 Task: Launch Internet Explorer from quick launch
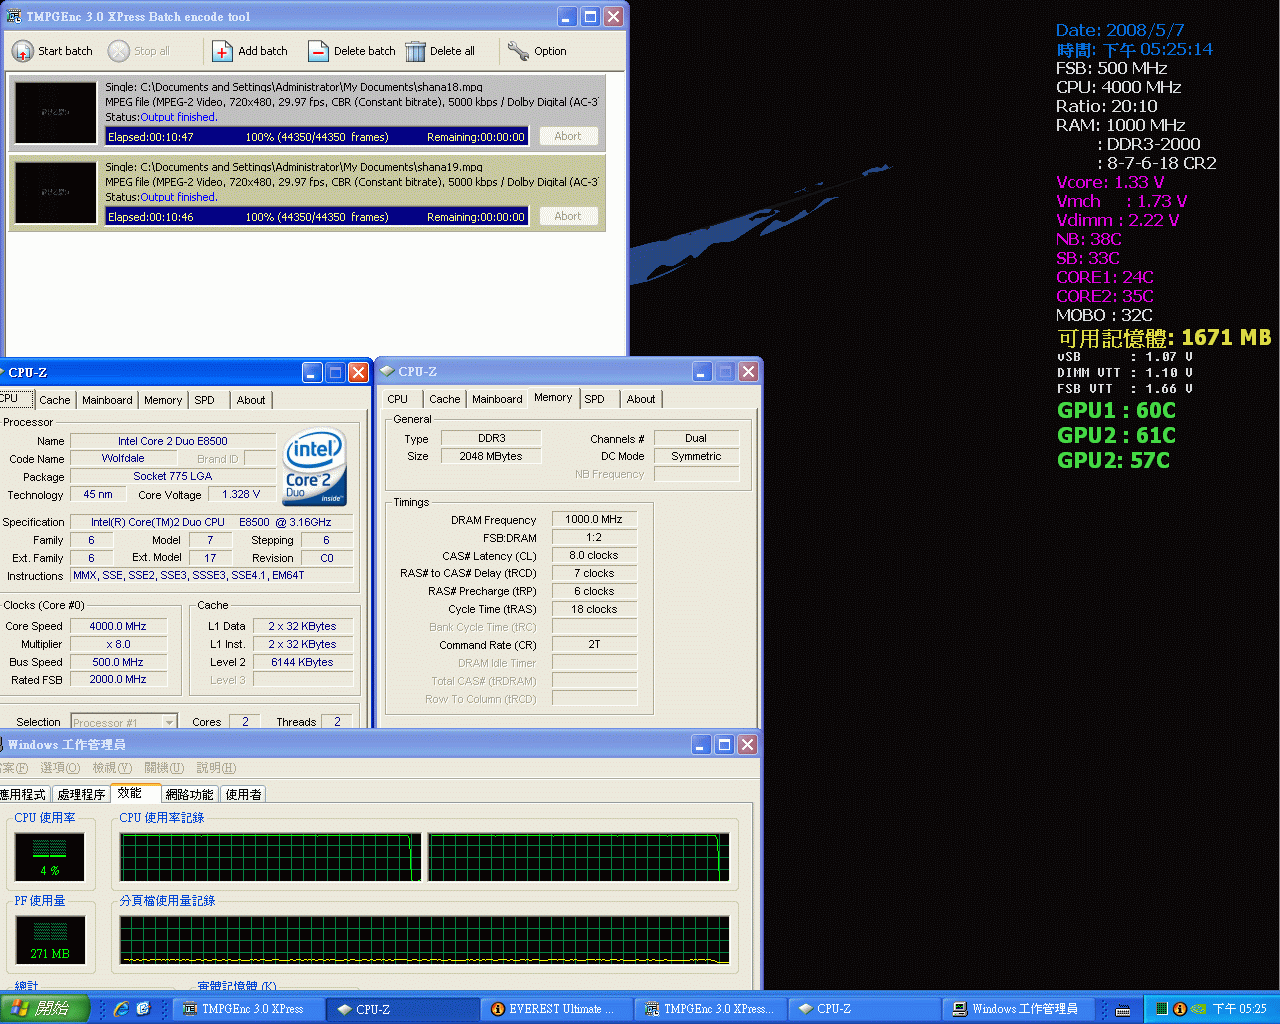coord(121,1009)
